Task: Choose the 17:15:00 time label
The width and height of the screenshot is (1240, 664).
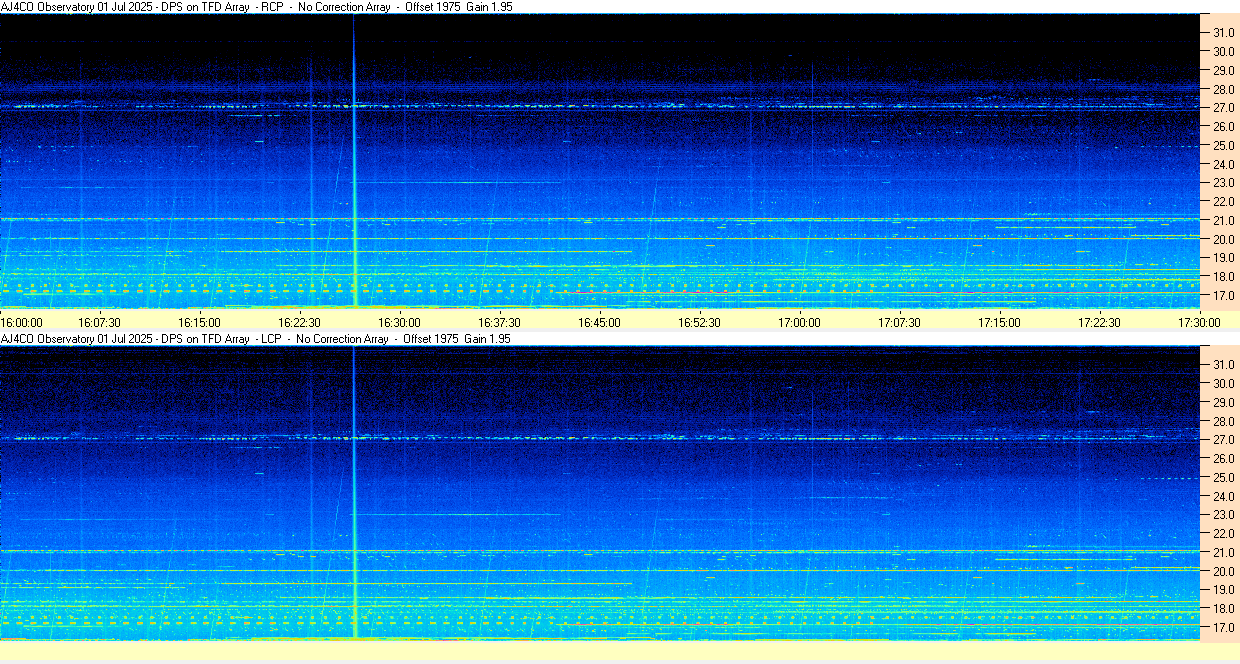Action: pyautogui.click(x=1000, y=322)
